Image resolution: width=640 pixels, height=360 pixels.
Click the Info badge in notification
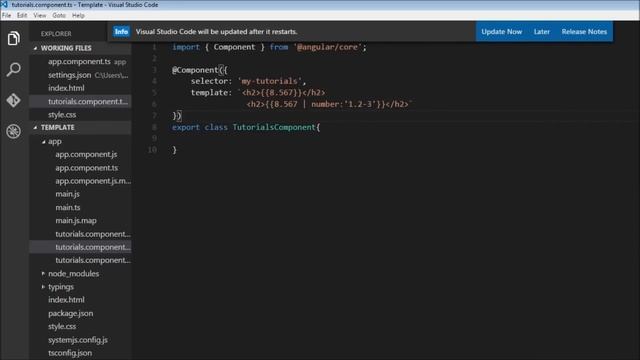[x=121, y=32]
